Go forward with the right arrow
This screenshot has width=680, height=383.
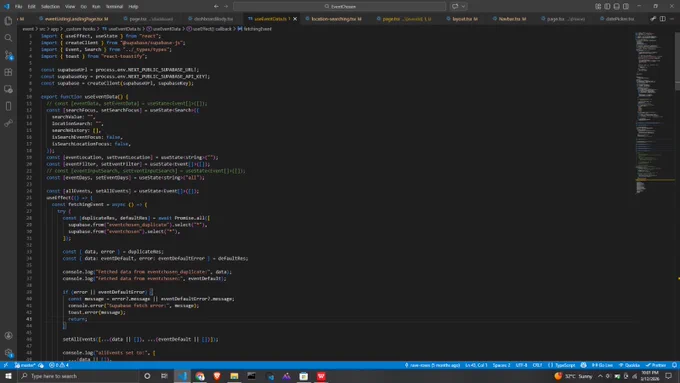(x=226, y=7)
